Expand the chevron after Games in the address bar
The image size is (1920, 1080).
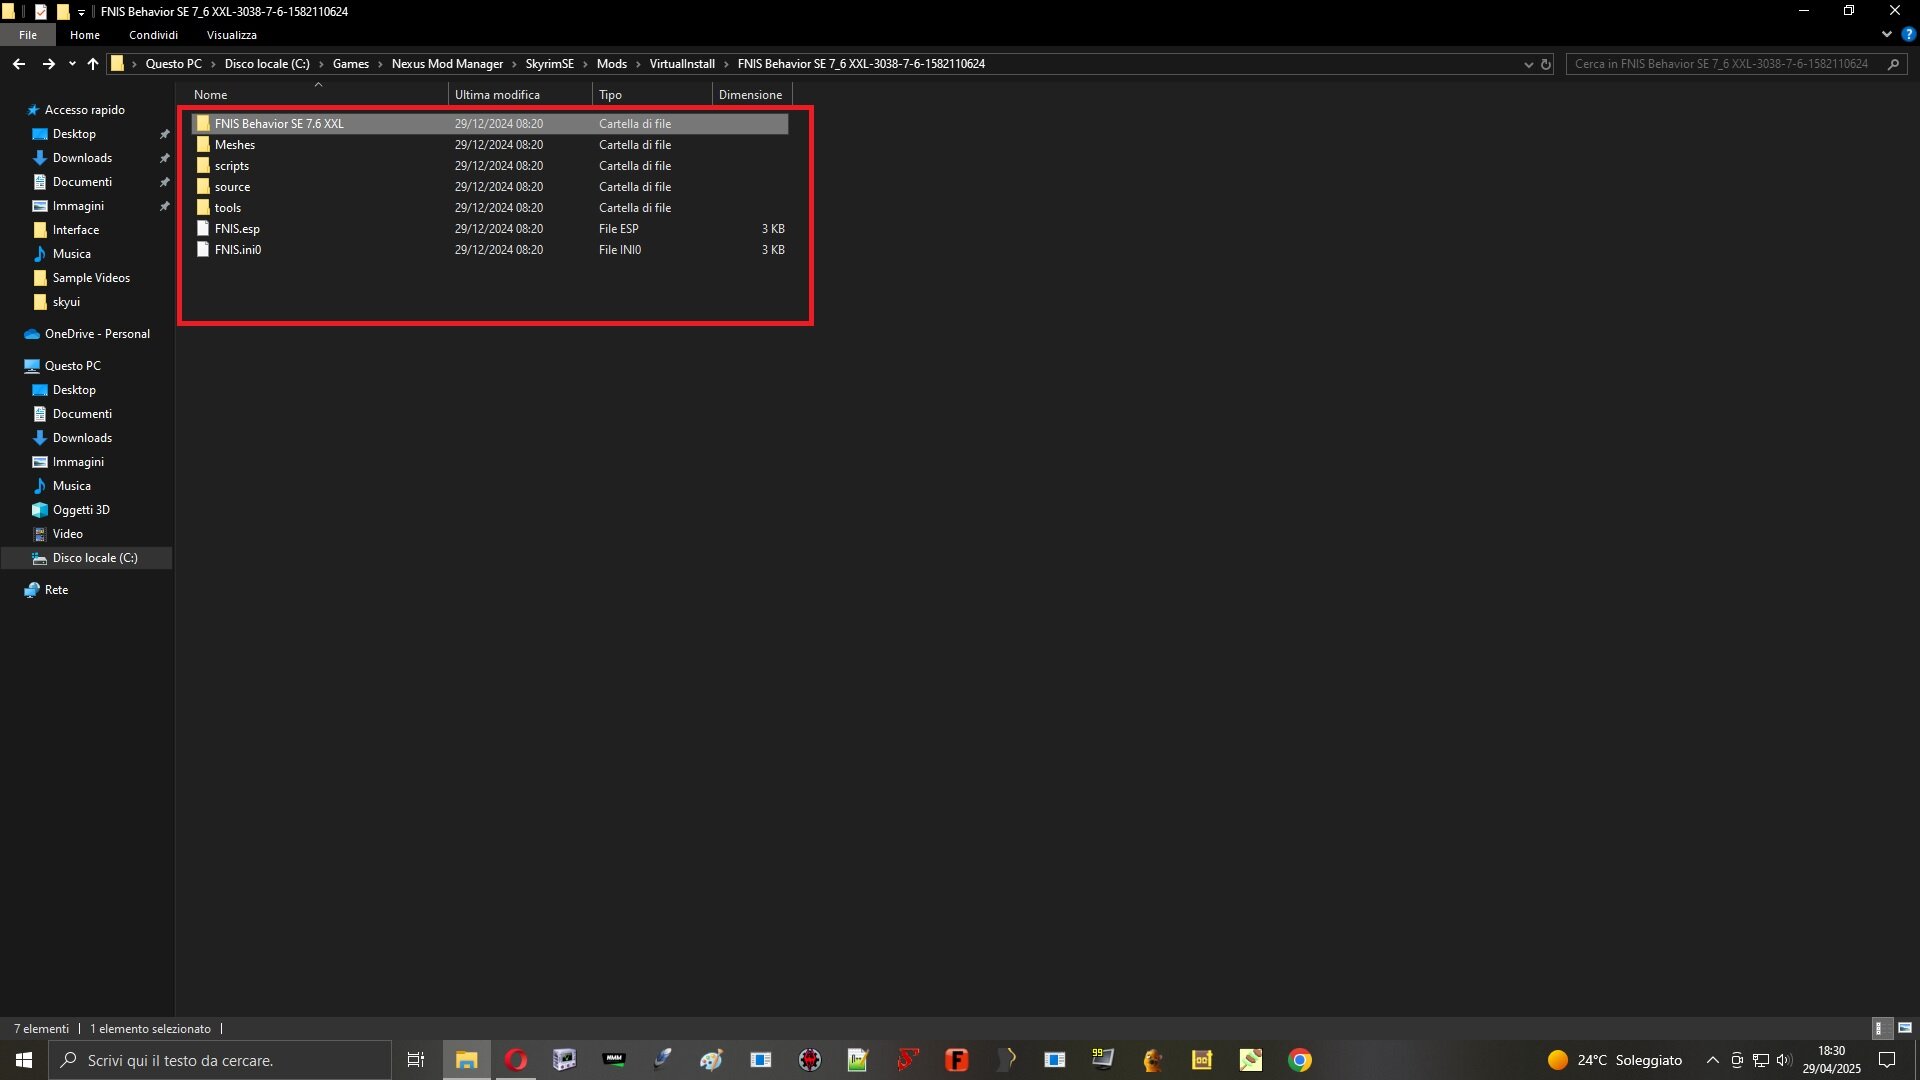pos(380,64)
